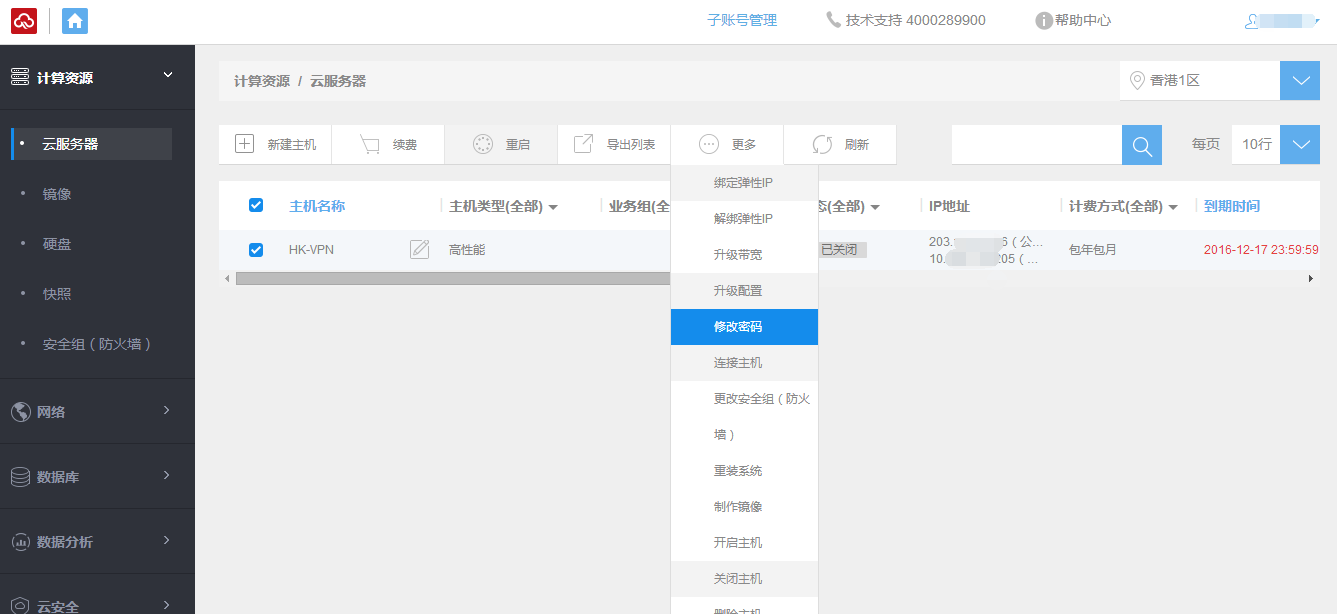Click the 2016-12-17 23:59:59 expiry text

pyautogui.click(x=1261, y=250)
